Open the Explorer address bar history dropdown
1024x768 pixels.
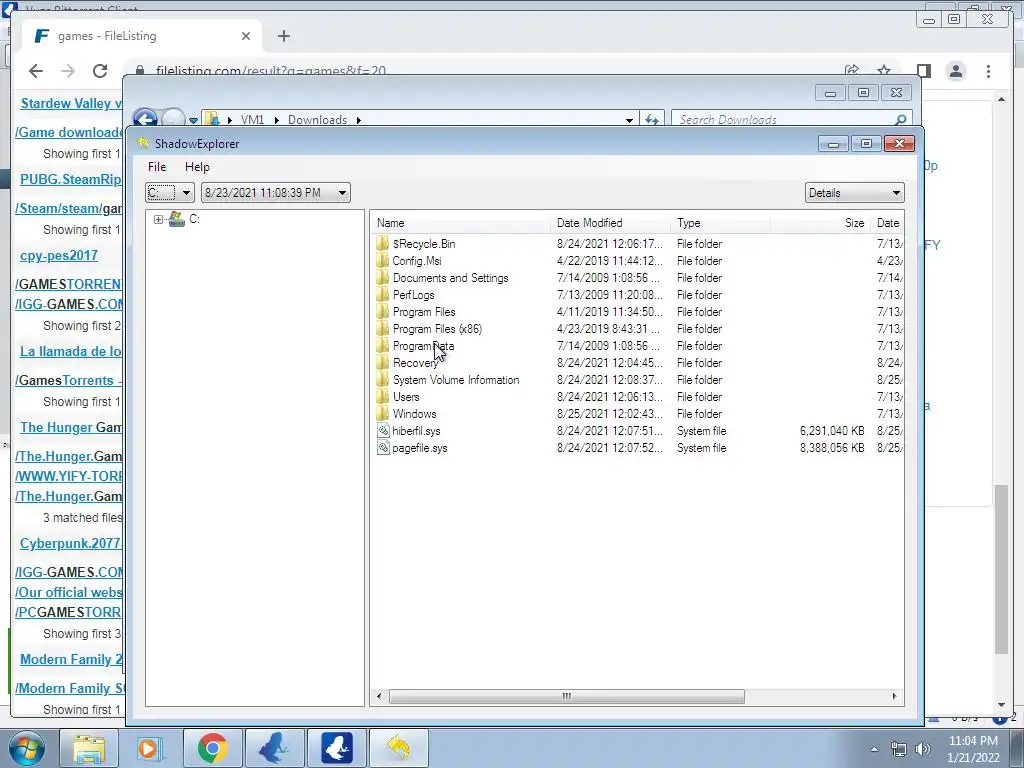(629, 120)
